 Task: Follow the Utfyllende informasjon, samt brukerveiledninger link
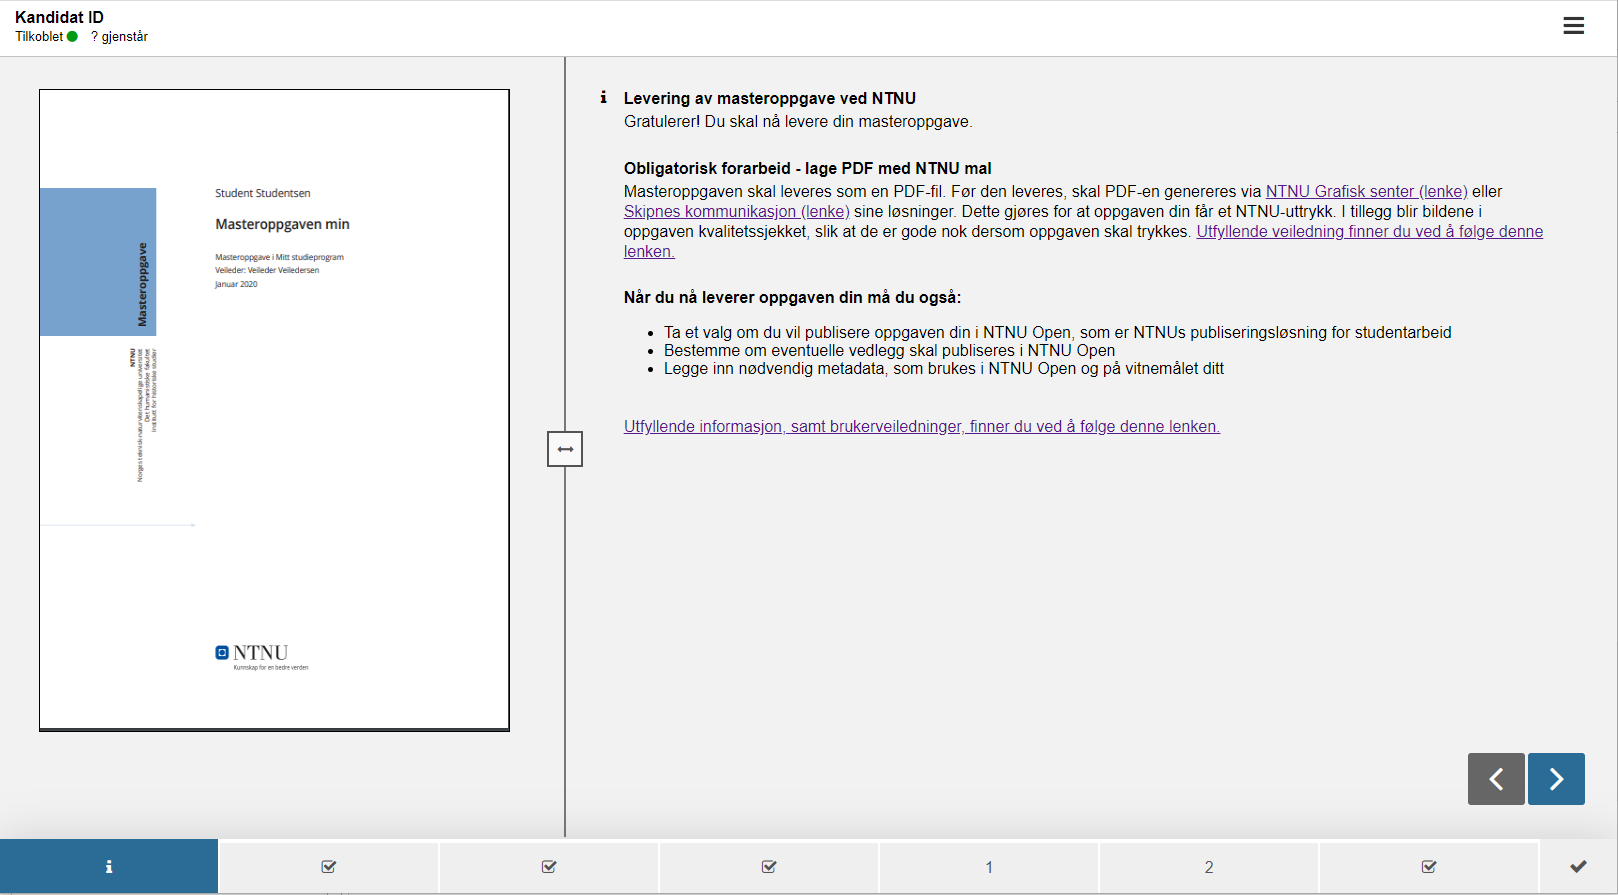(922, 426)
